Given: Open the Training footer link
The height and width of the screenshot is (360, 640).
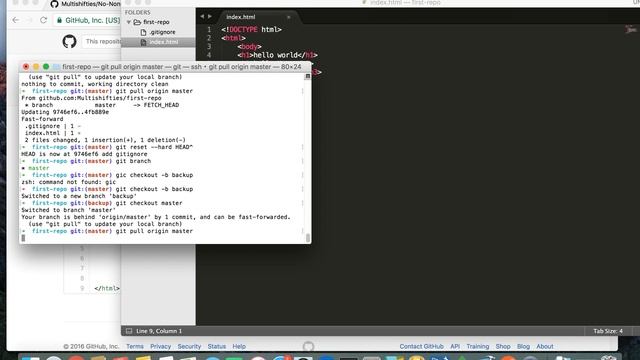Looking at the screenshot, I should click(478, 346).
